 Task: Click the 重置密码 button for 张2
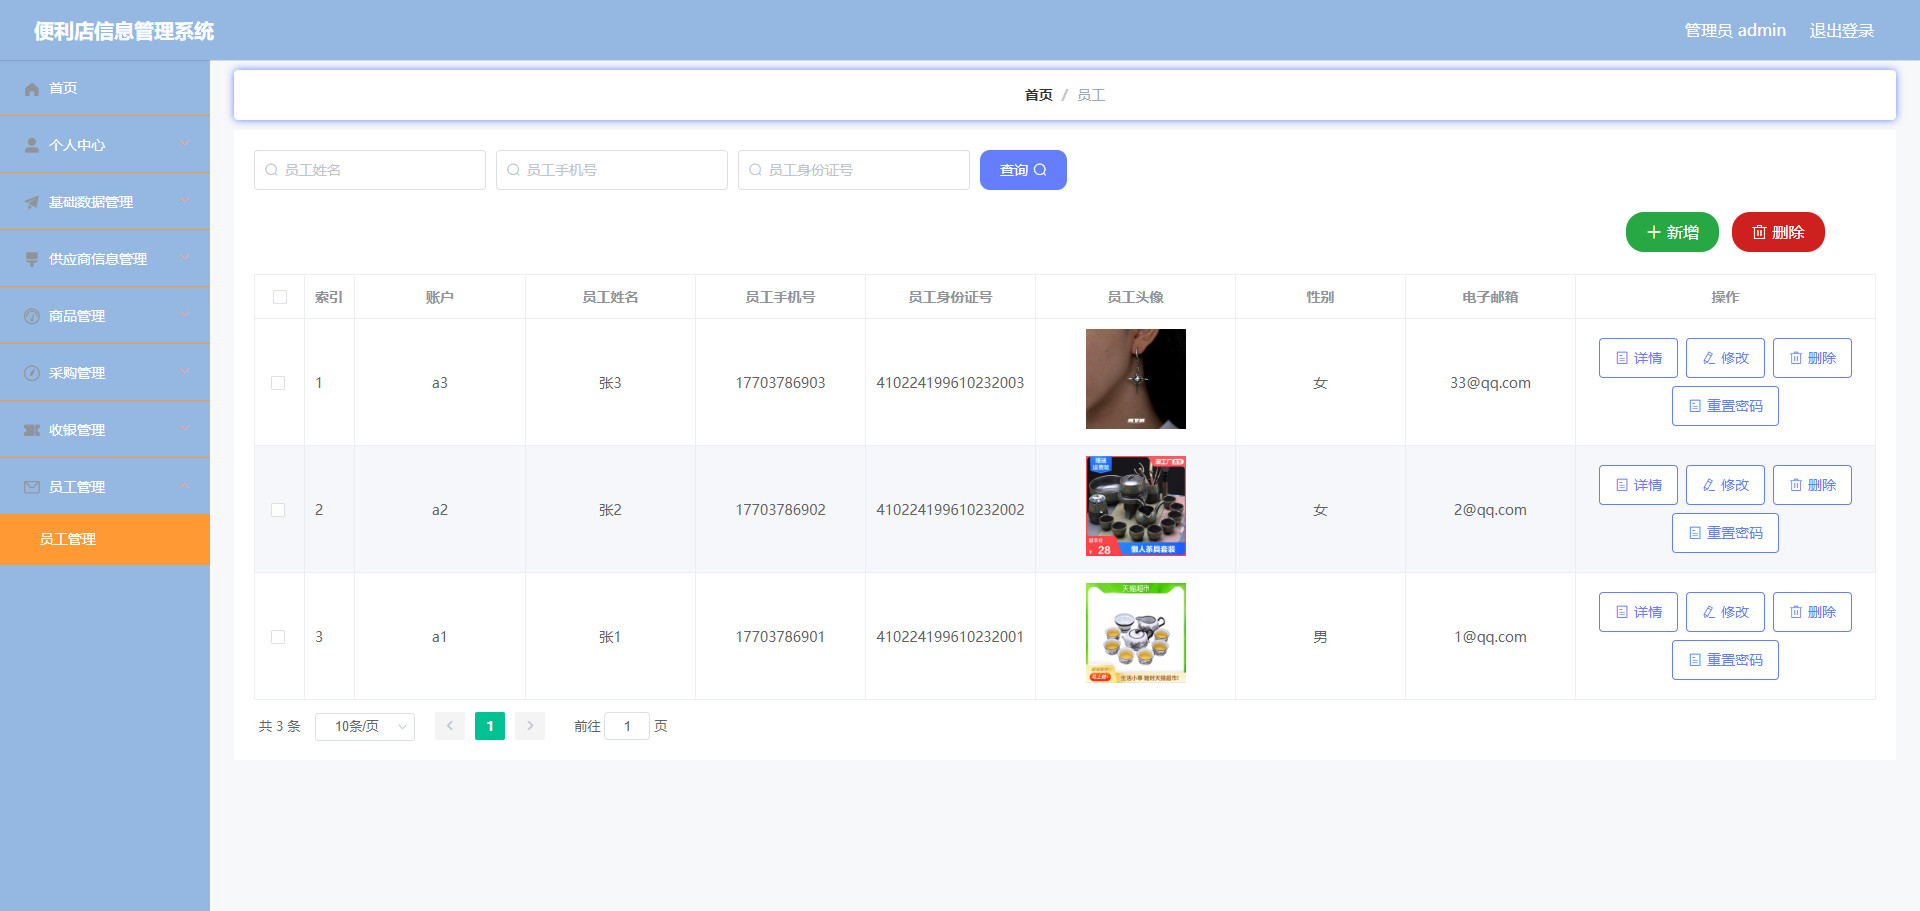[x=1725, y=533]
